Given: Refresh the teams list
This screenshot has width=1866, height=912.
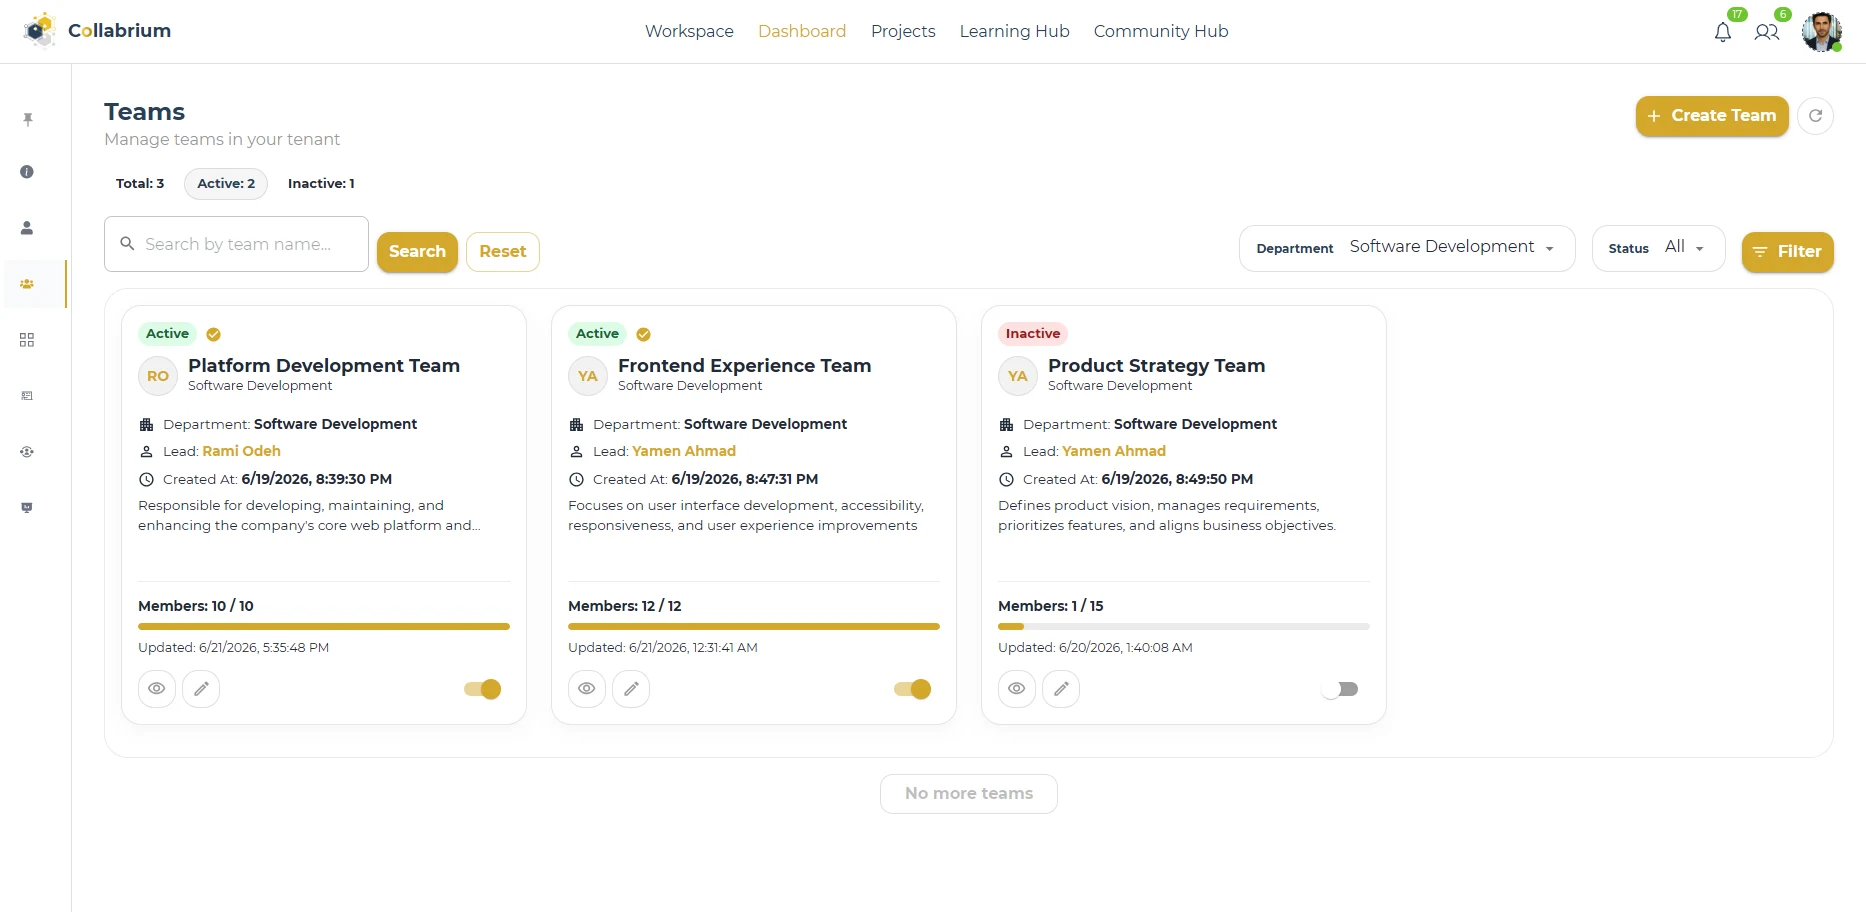Looking at the screenshot, I should coord(1815,116).
